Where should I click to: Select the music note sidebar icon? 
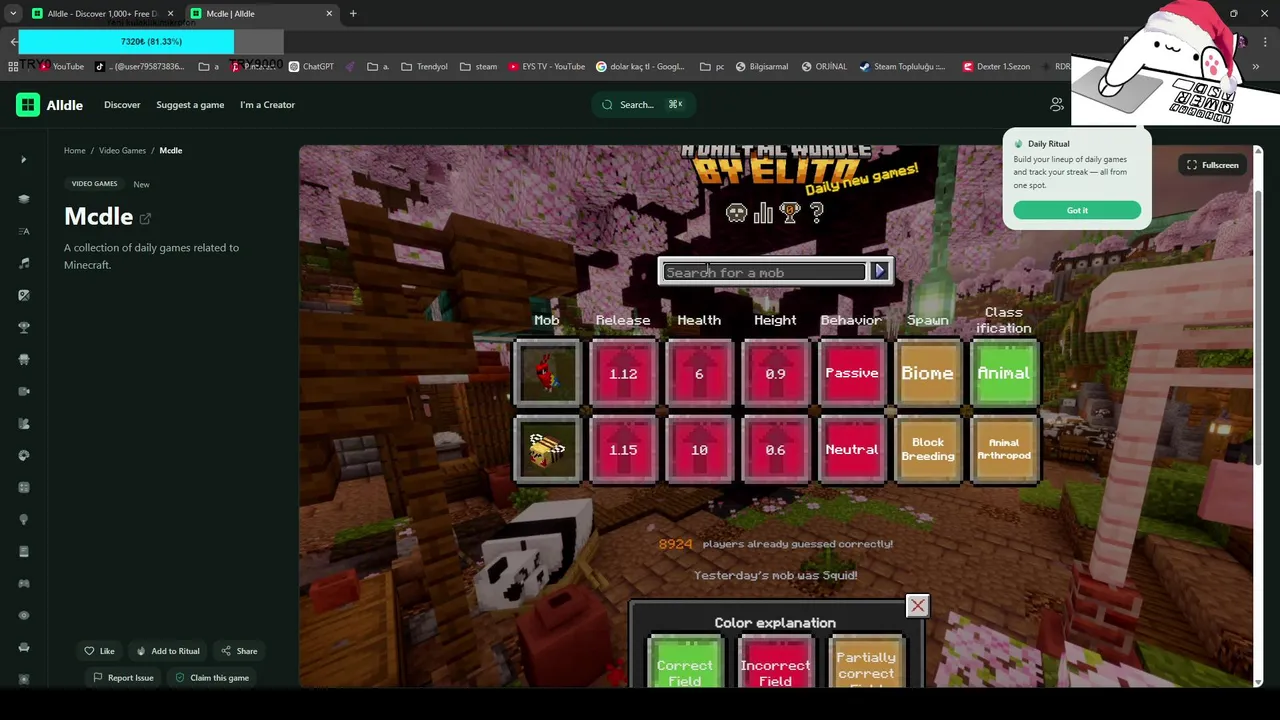tap(24, 263)
